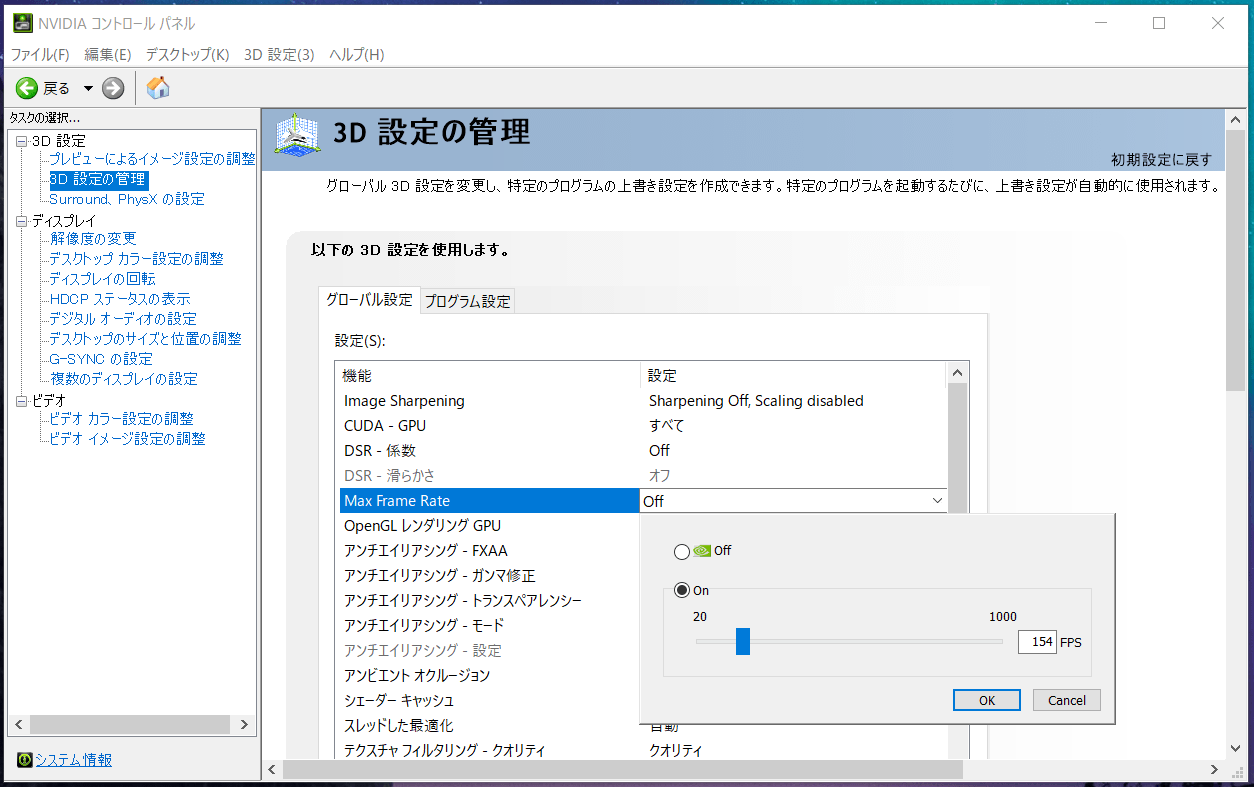Select the アンチエイリアシング - モード row
This screenshot has width=1254, height=787.
pos(489,626)
